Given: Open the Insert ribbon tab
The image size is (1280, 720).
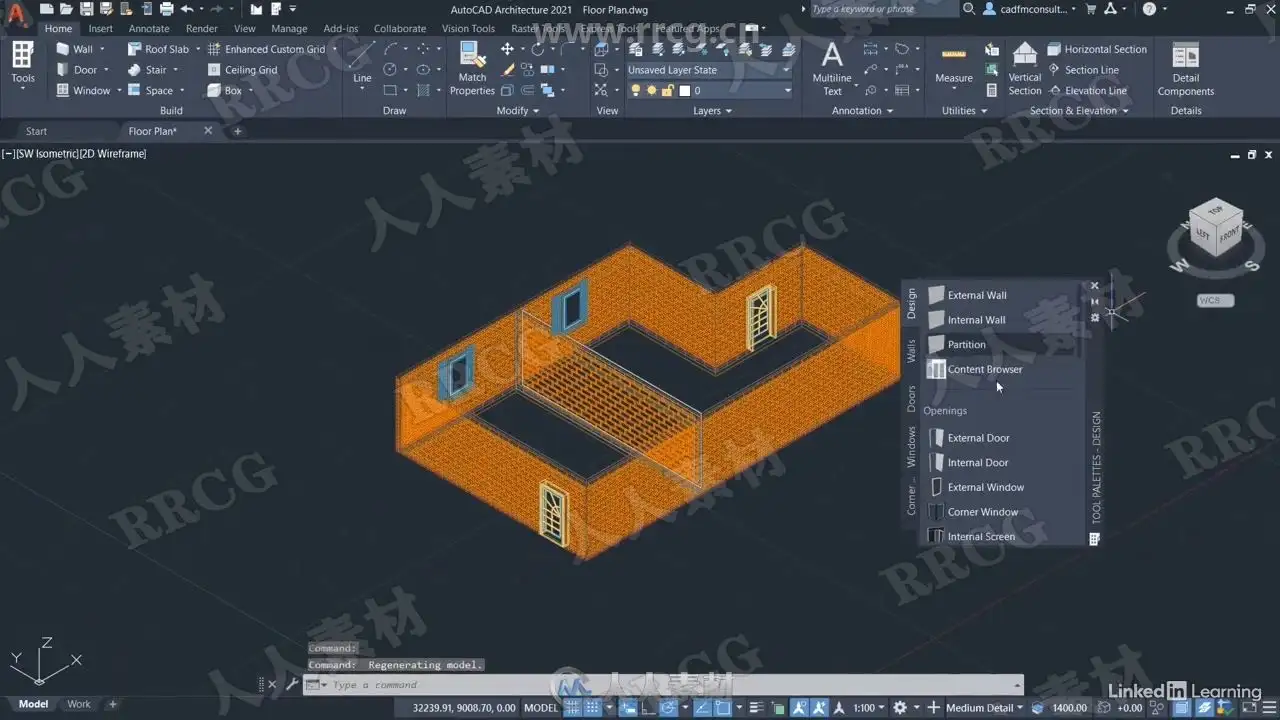Looking at the screenshot, I should pos(101,29).
